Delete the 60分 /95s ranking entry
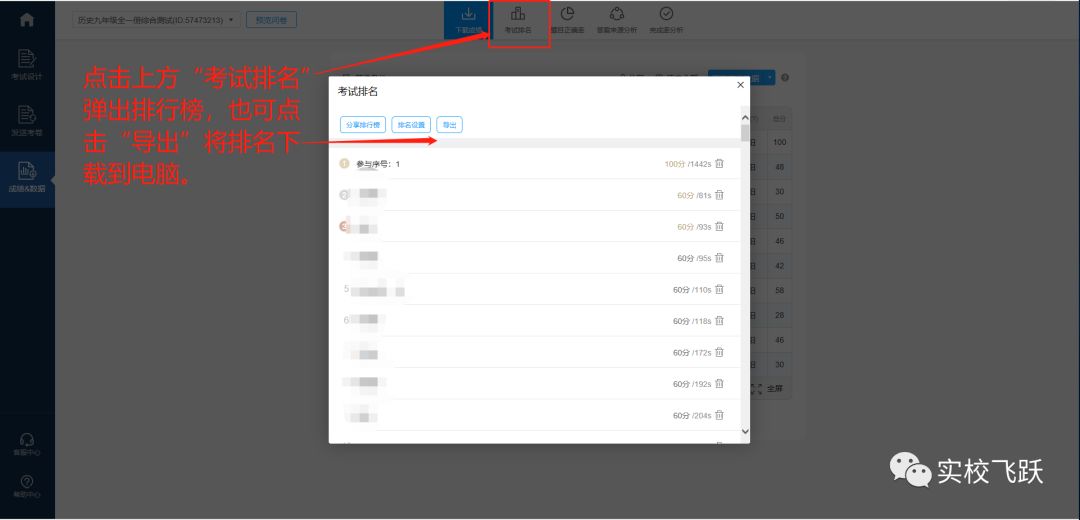 (x=719, y=258)
